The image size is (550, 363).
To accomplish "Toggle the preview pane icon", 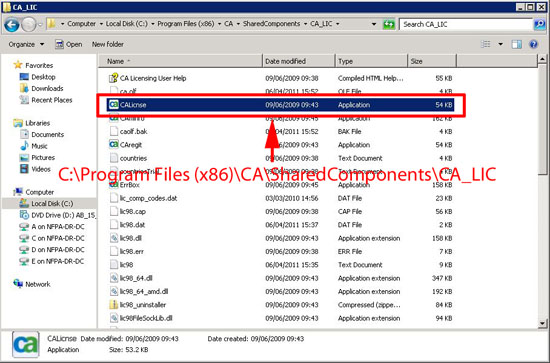I will click(x=516, y=44).
